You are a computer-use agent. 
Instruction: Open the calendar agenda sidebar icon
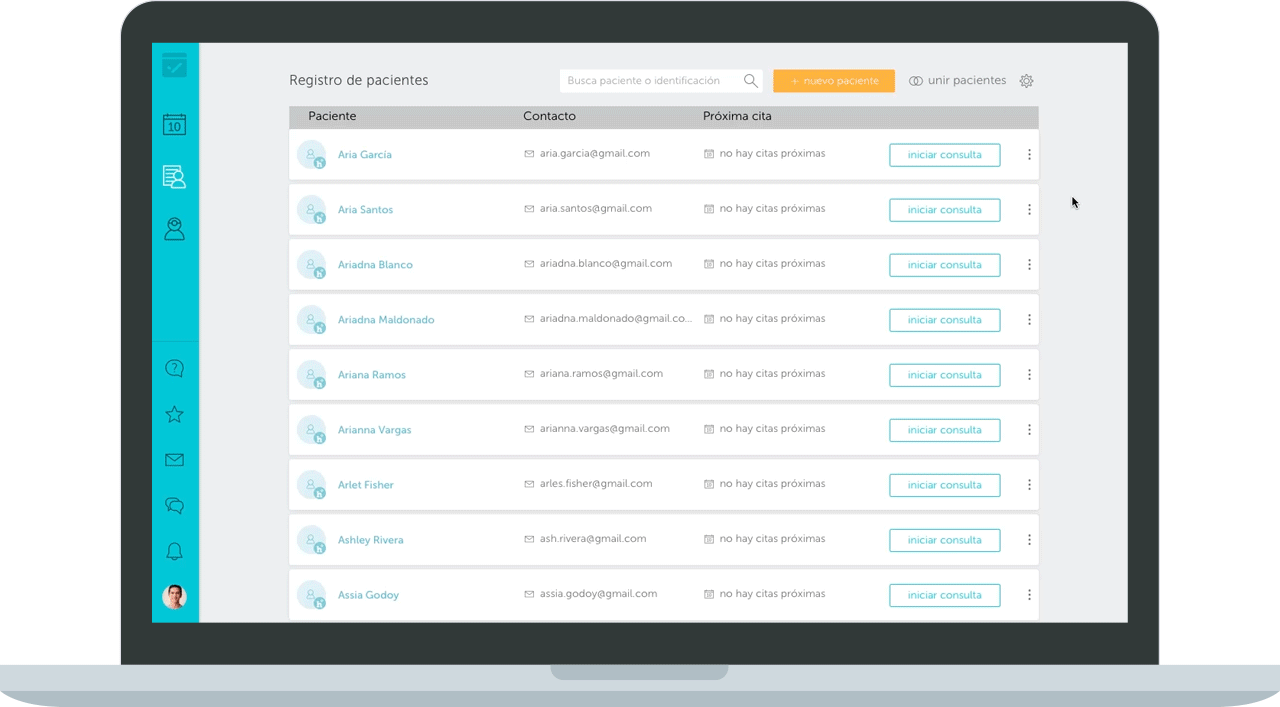(174, 124)
